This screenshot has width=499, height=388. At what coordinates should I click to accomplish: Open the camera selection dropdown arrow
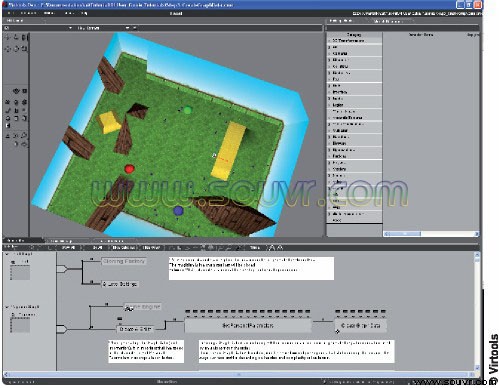tap(127, 28)
